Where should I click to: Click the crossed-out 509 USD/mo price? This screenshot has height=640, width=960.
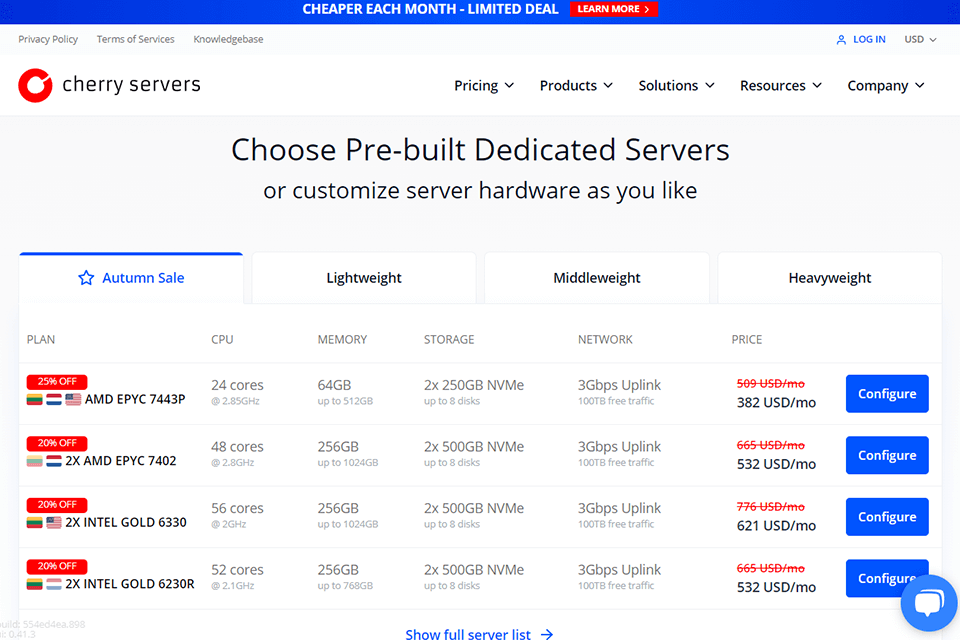pyautogui.click(x=770, y=384)
